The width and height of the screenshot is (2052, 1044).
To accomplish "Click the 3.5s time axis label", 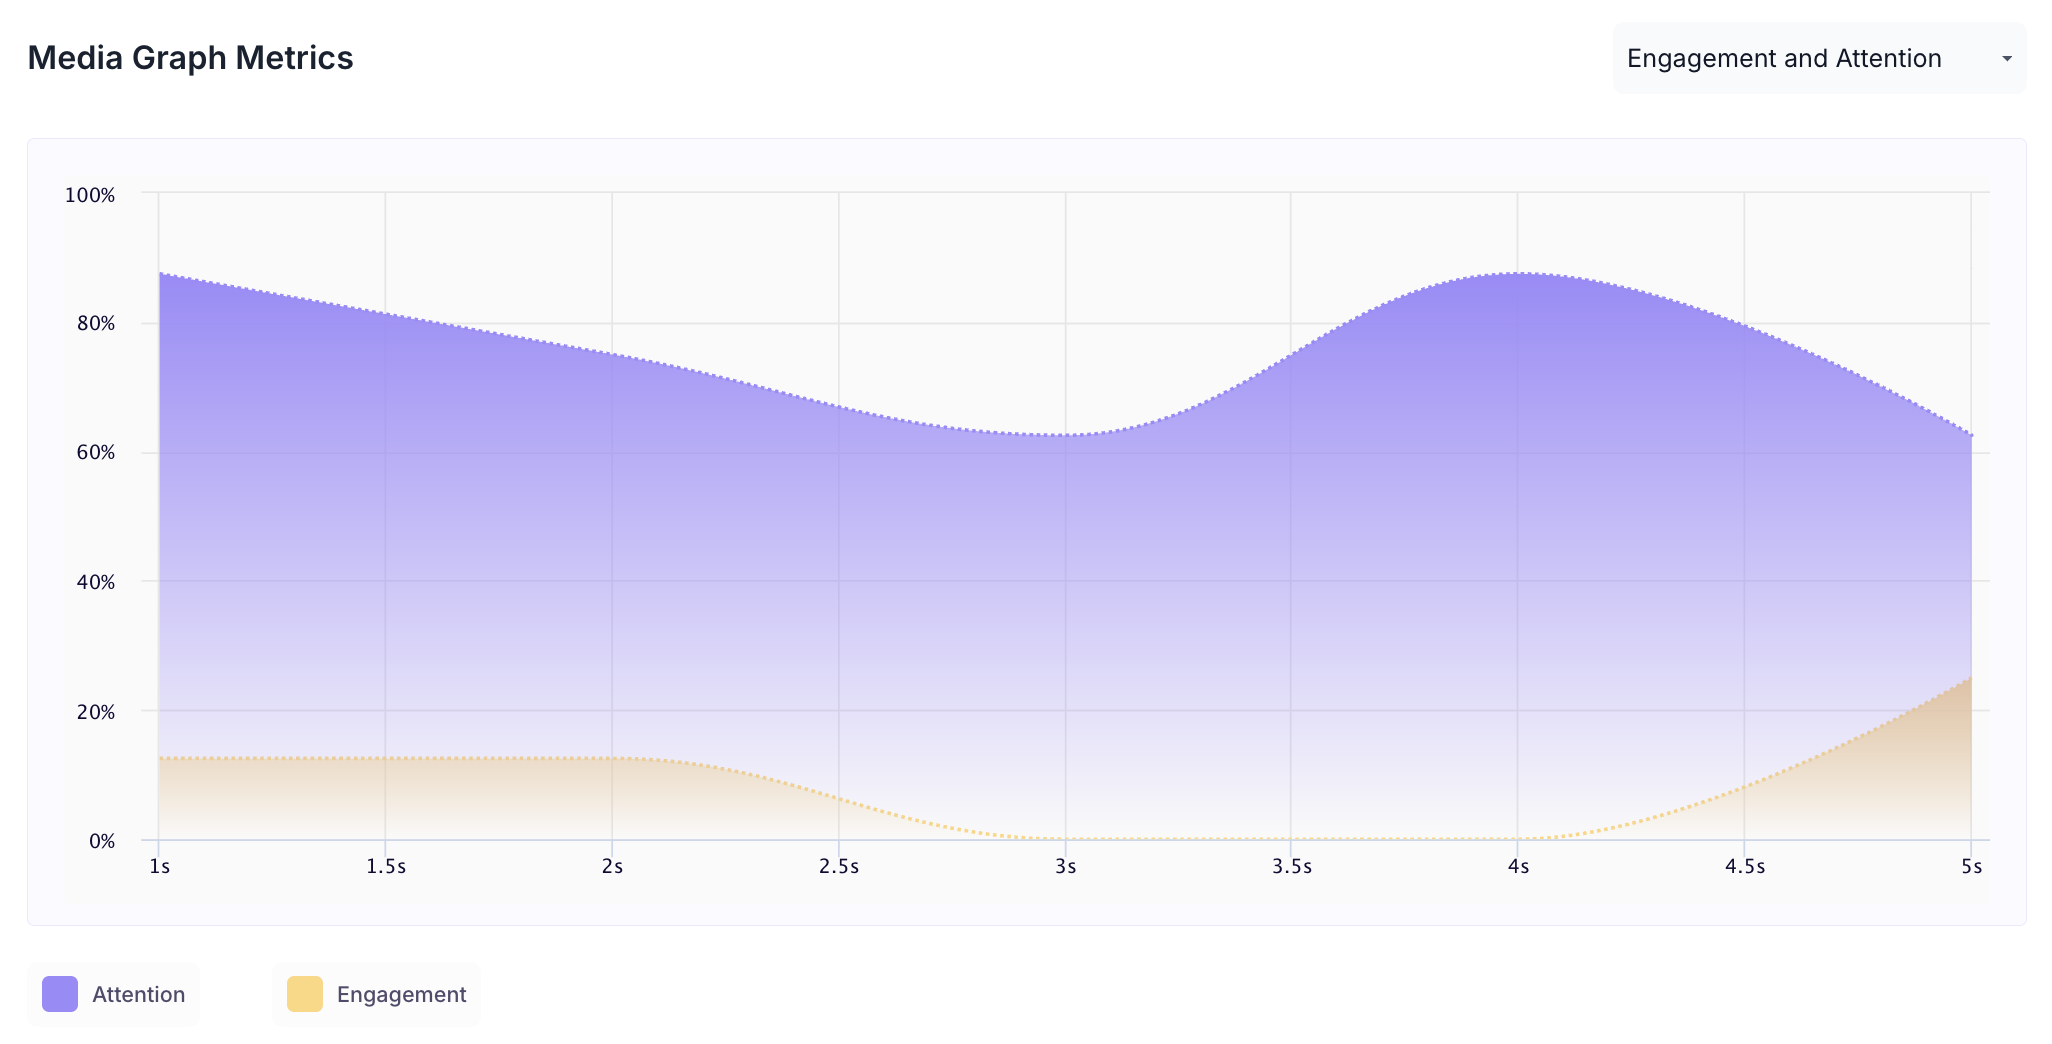I will click(1291, 866).
